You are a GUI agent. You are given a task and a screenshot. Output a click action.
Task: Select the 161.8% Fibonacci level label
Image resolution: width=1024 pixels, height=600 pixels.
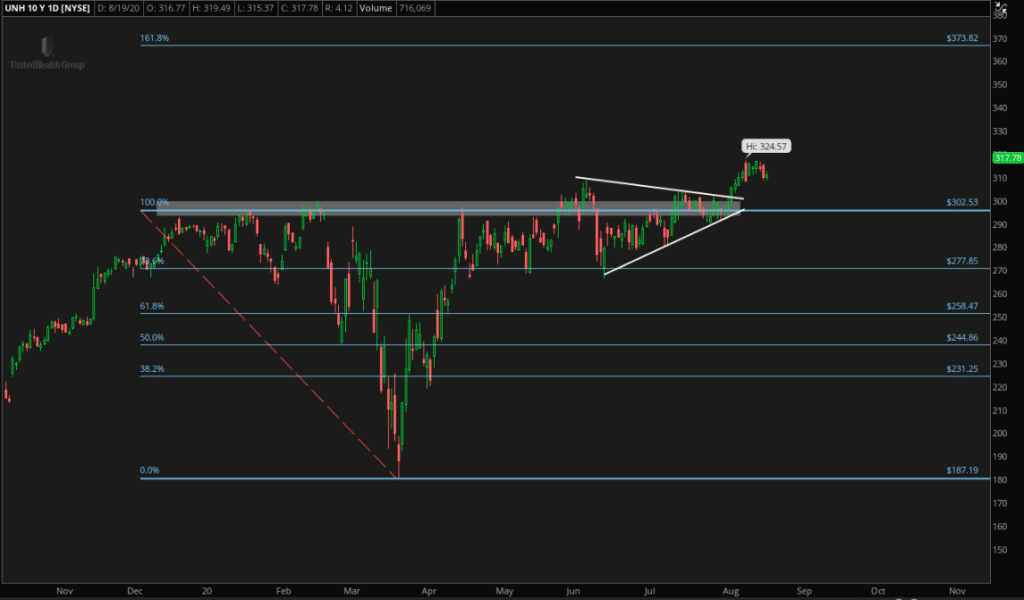(154, 38)
